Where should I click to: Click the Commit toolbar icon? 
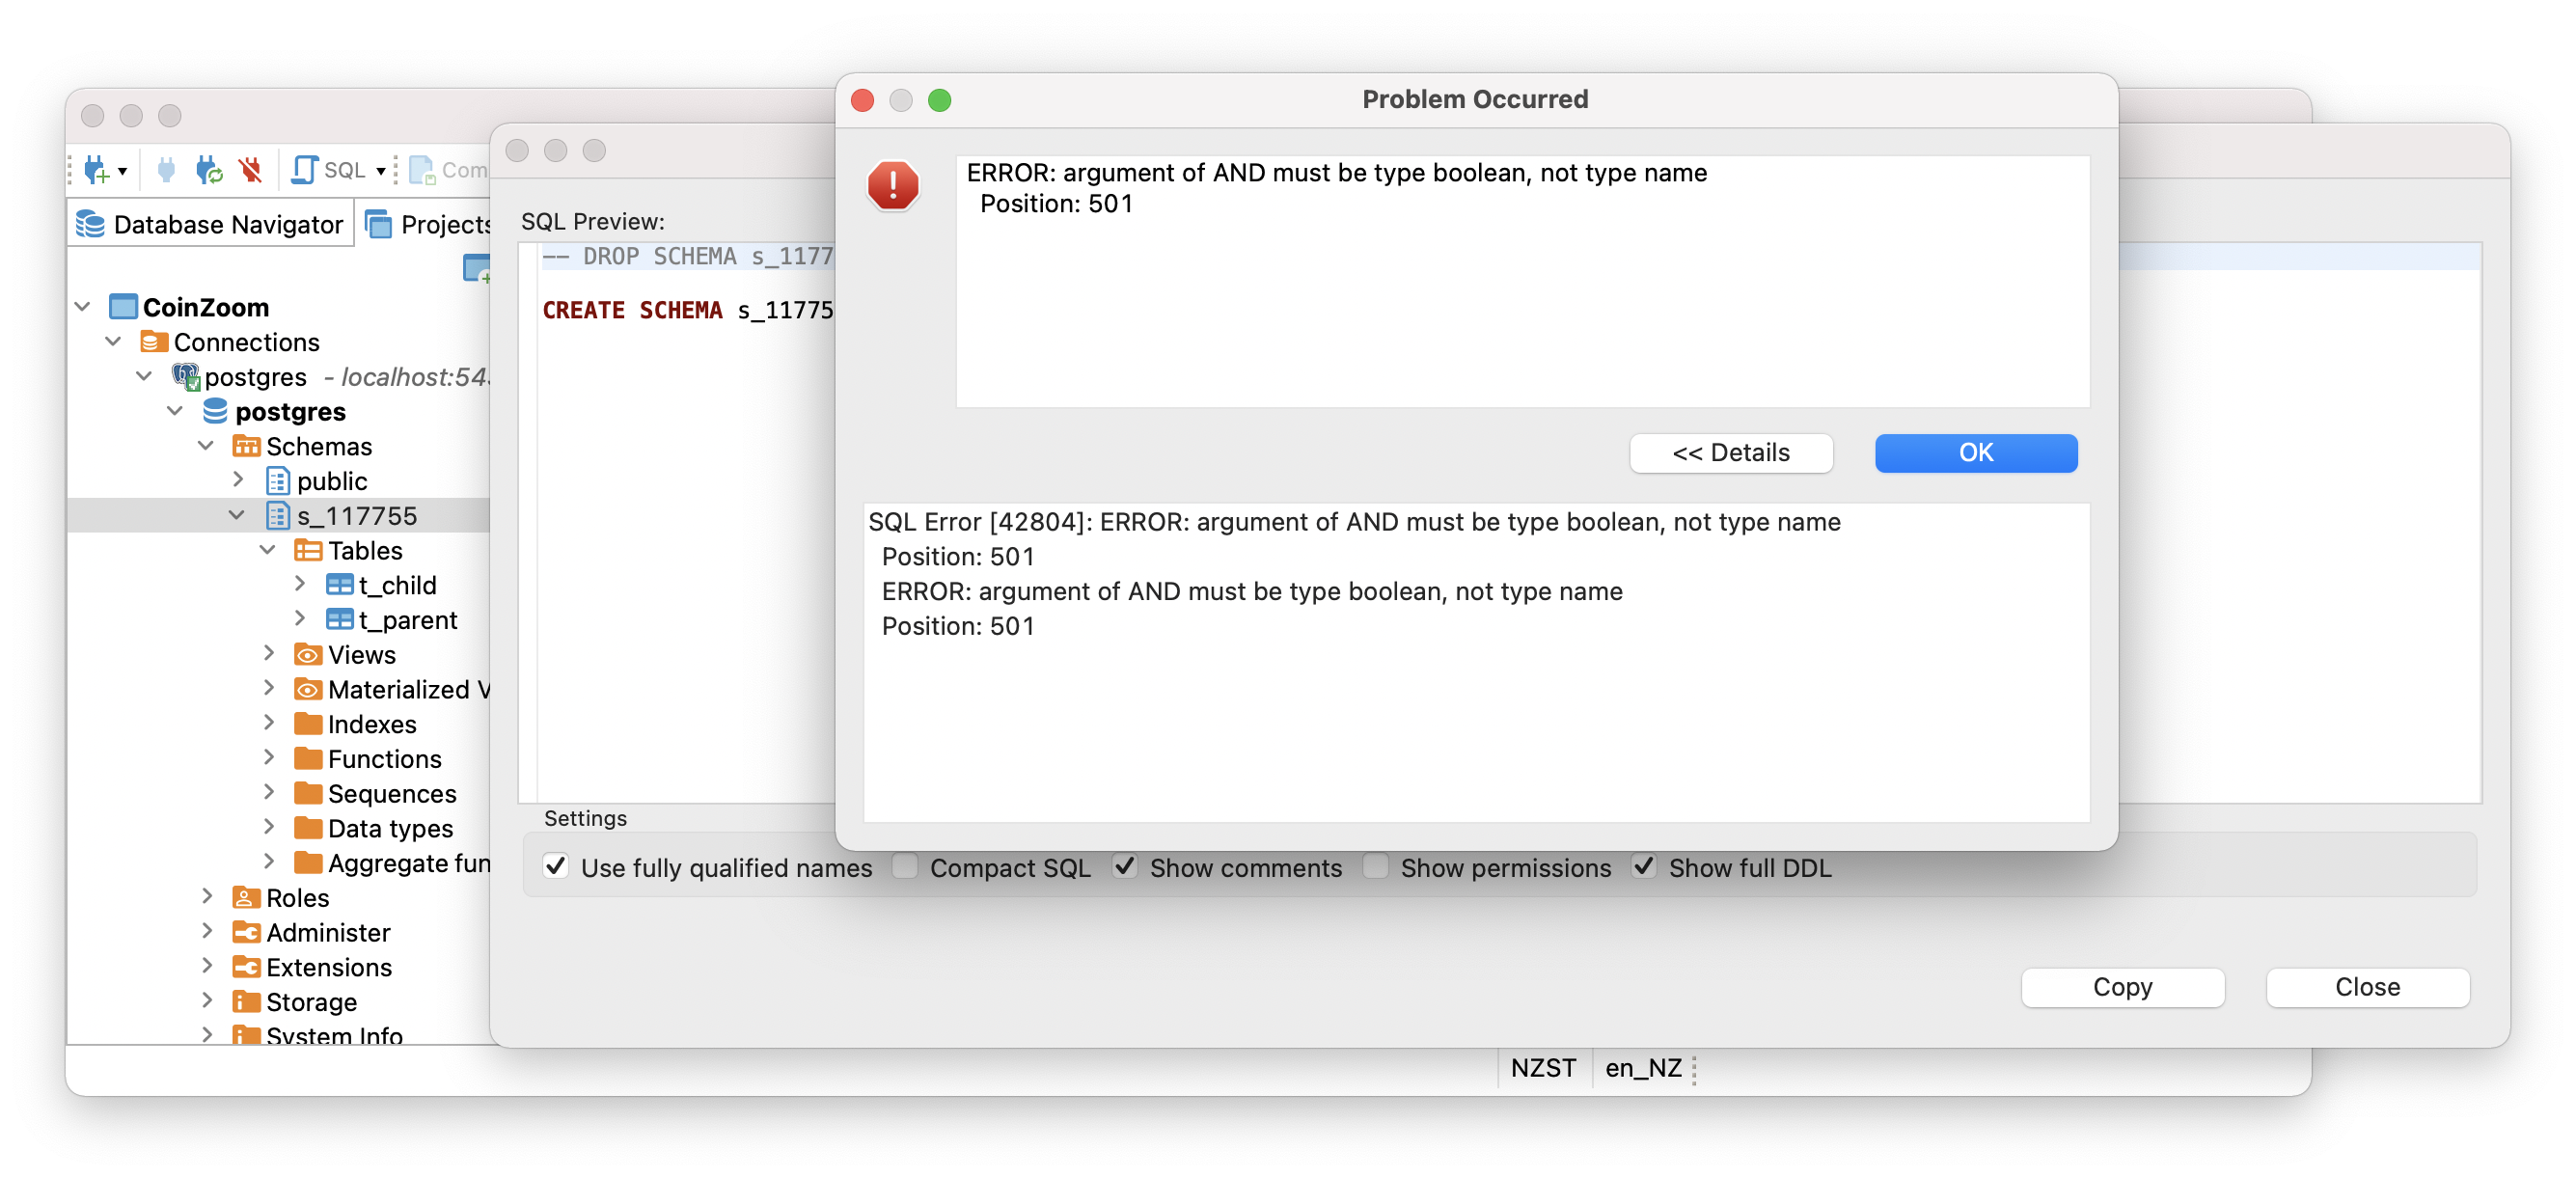(422, 170)
